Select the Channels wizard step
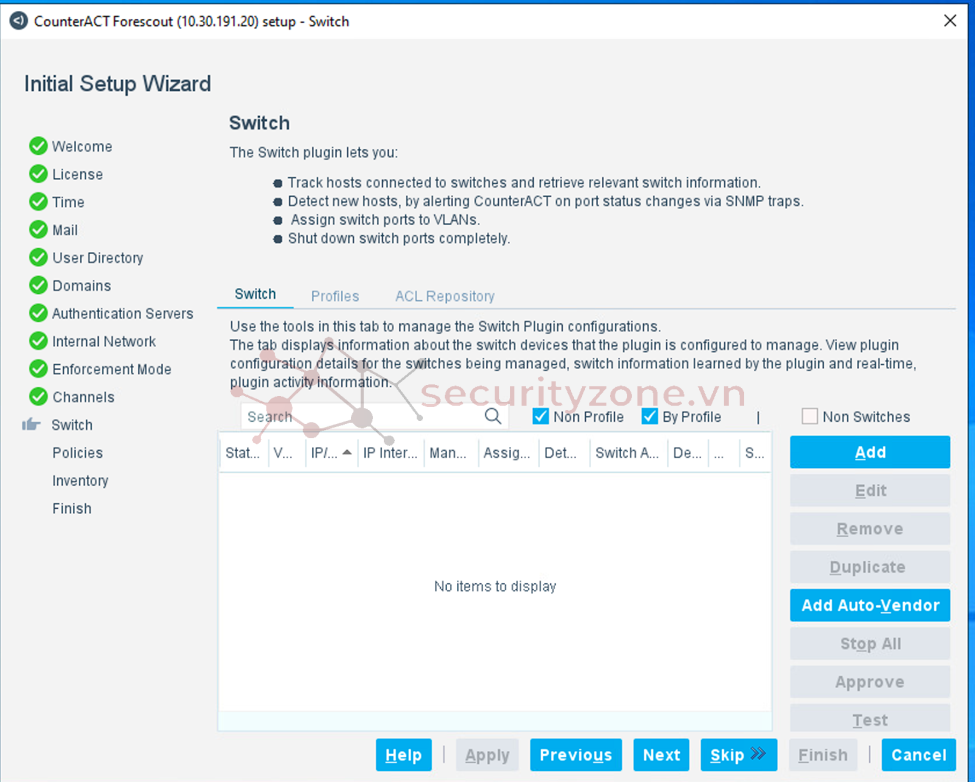 pos(83,397)
